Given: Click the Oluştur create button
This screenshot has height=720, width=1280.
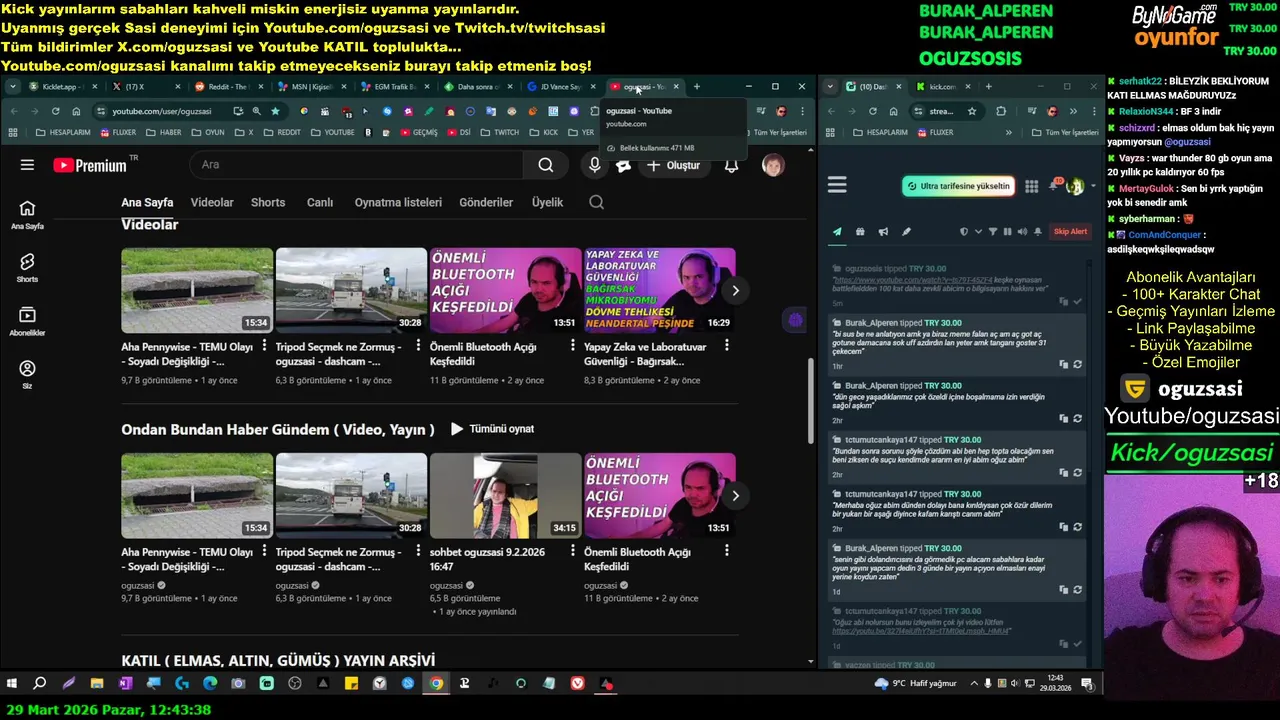Looking at the screenshot, I should click(673, 165).
